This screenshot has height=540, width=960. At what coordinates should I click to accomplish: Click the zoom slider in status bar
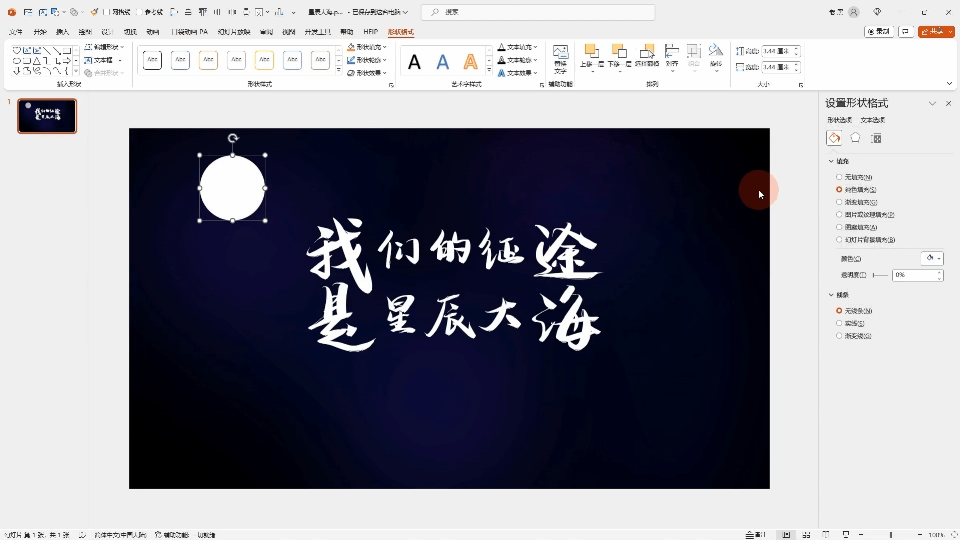[x=891, y=534]
